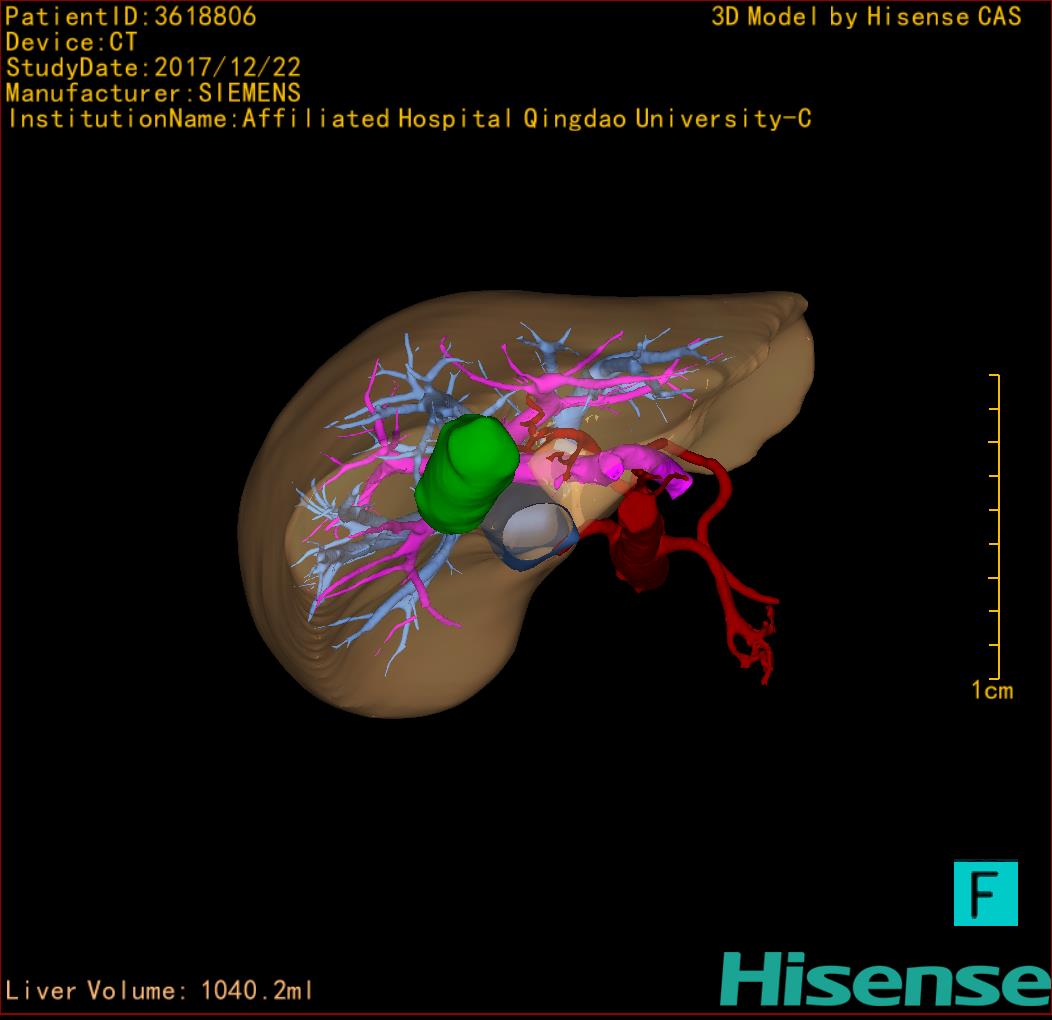Click the cyan F orientation marker

click(985, 893)
